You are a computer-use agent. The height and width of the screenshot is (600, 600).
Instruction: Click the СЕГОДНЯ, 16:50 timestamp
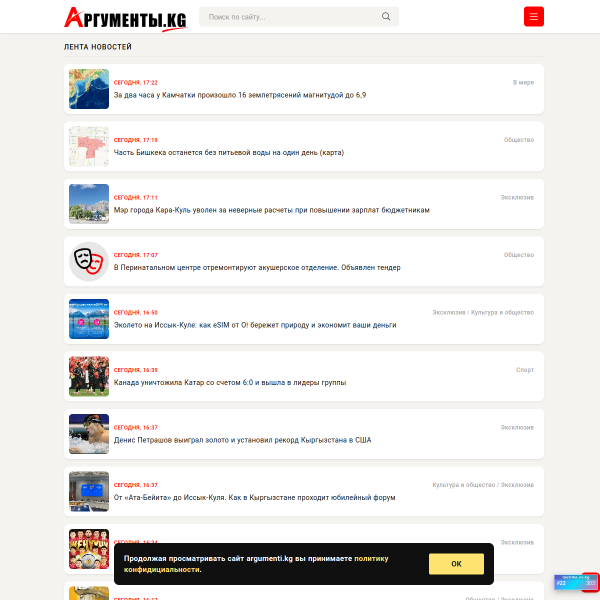click(x=135, y=312)
